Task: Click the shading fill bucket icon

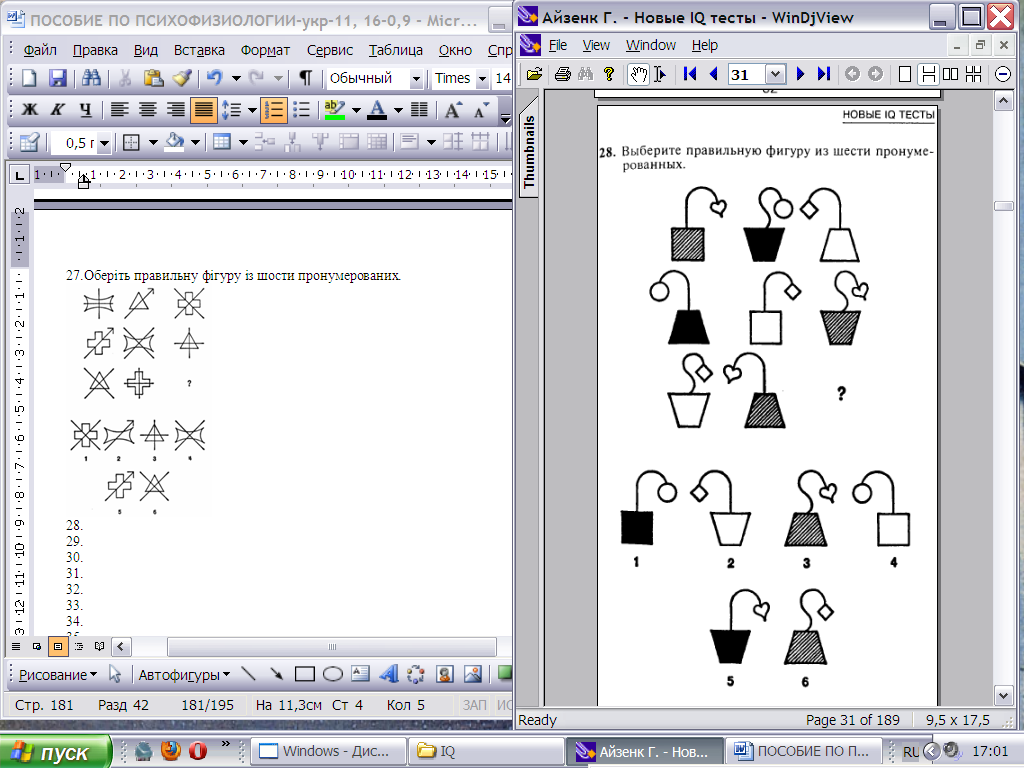Action: 174,142
